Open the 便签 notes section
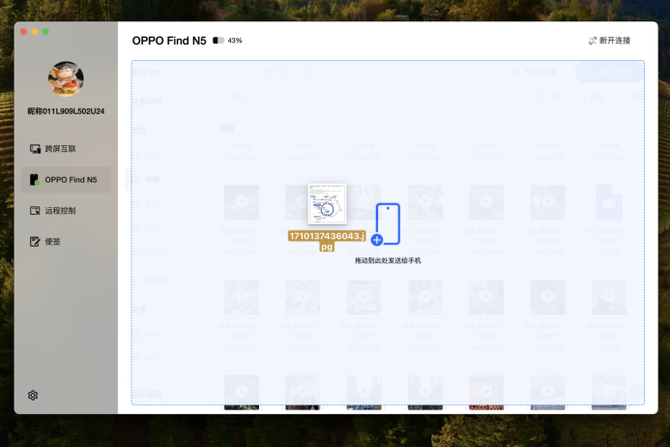Image resolution: width=670 pixels, height=447 pixels. pos(66,241)
